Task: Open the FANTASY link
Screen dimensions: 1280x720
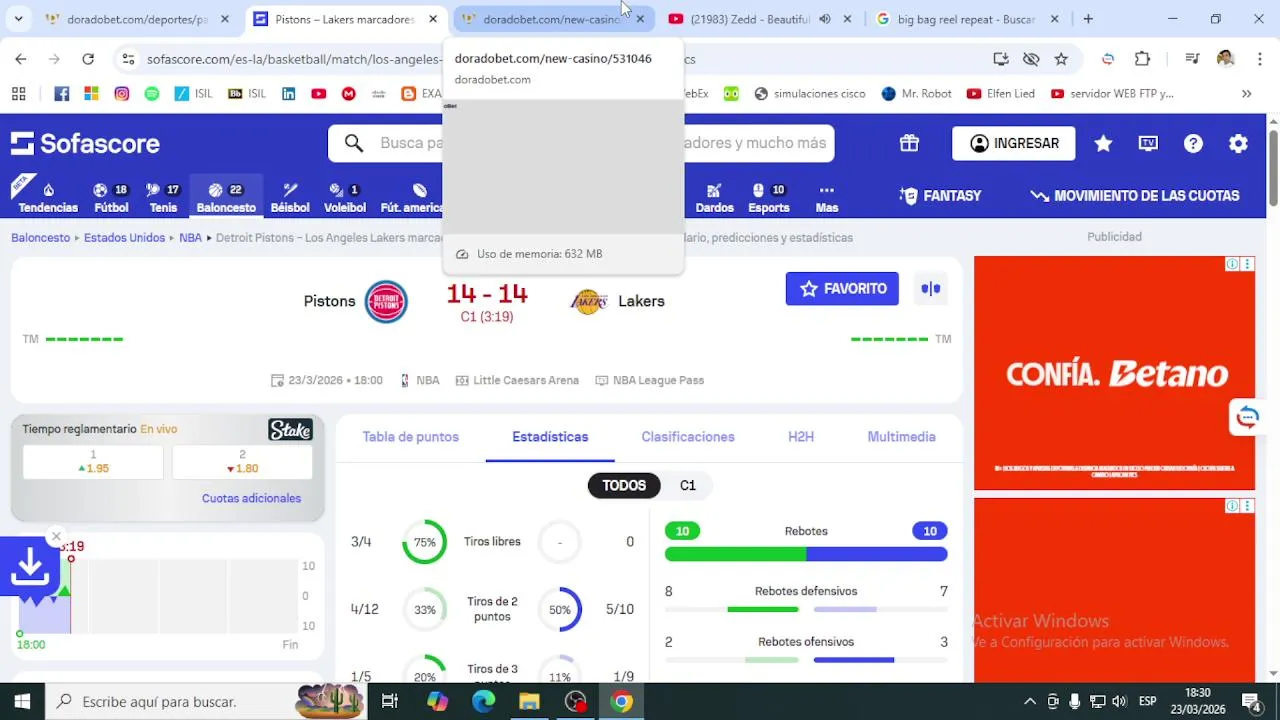Action: pos(940,196)
